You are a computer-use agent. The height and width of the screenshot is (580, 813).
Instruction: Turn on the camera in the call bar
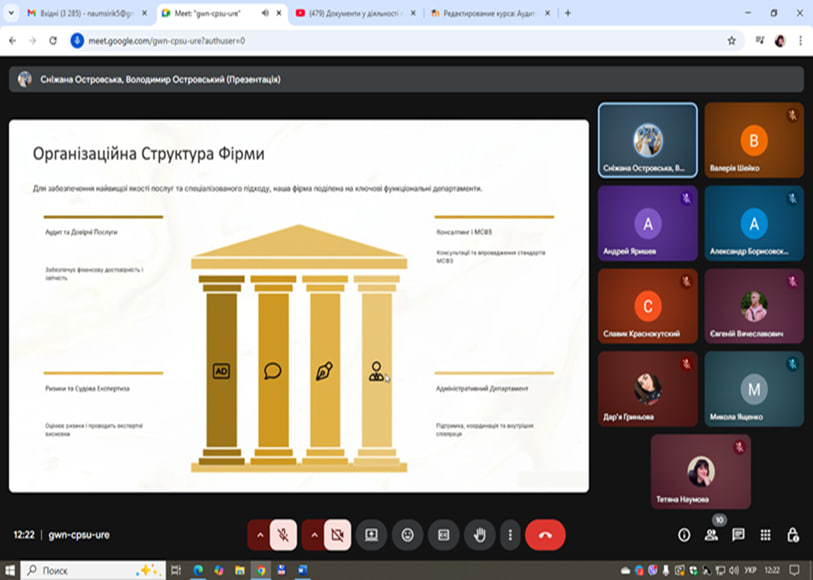(x=338, y=535)
